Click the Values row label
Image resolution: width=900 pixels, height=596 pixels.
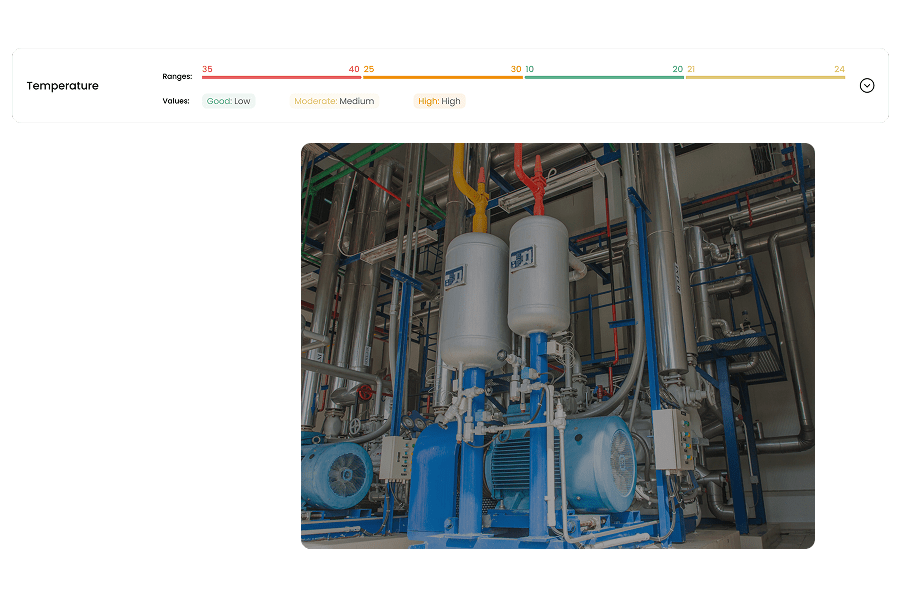click(176, 101)
